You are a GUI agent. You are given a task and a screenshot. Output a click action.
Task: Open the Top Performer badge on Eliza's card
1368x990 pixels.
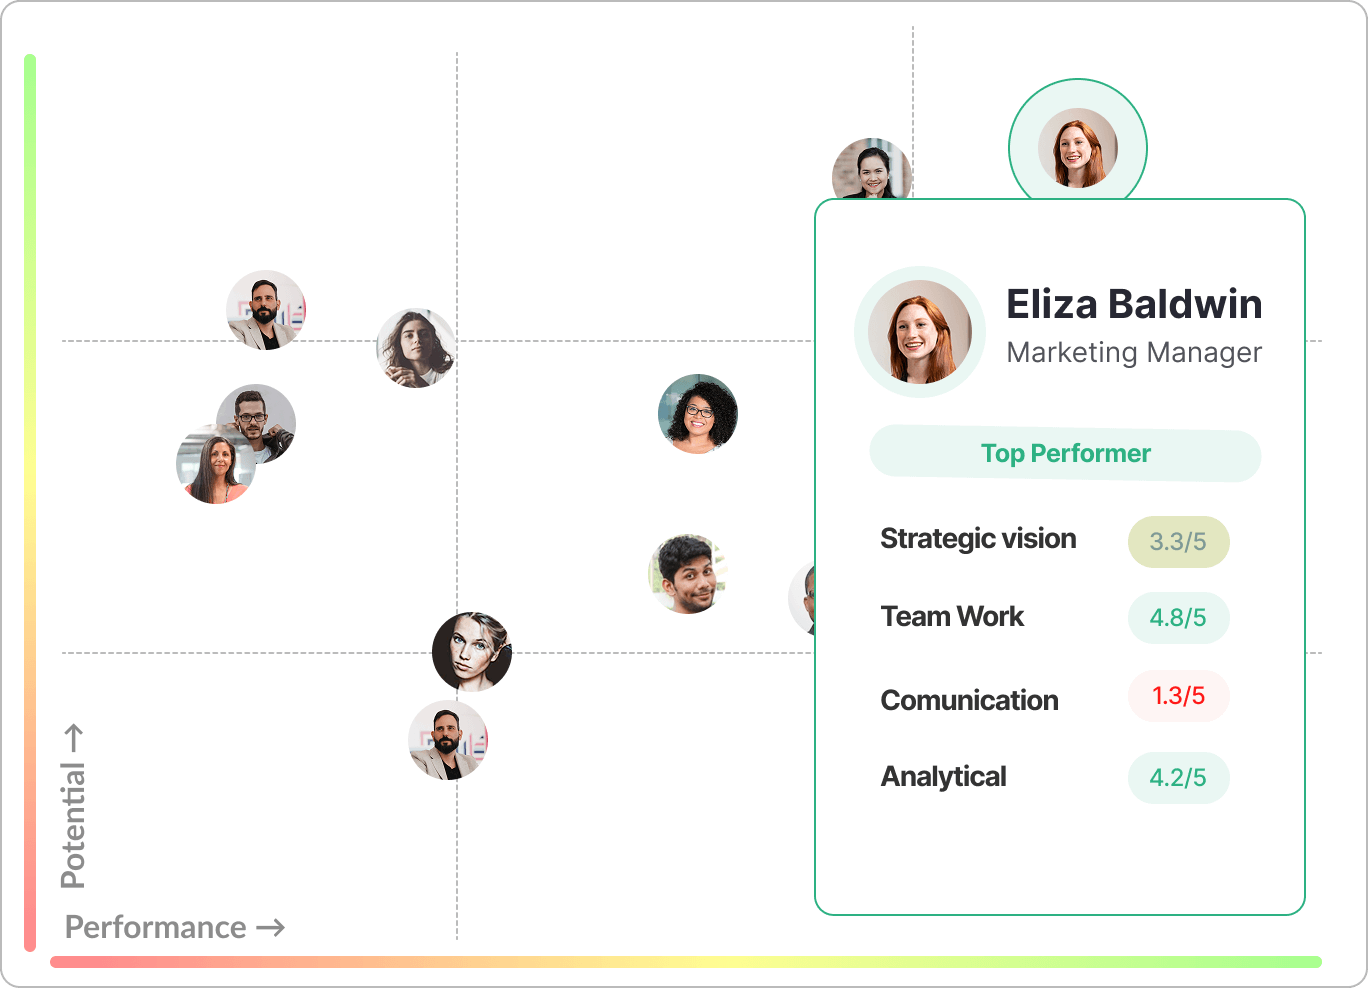coord(1065,455)
